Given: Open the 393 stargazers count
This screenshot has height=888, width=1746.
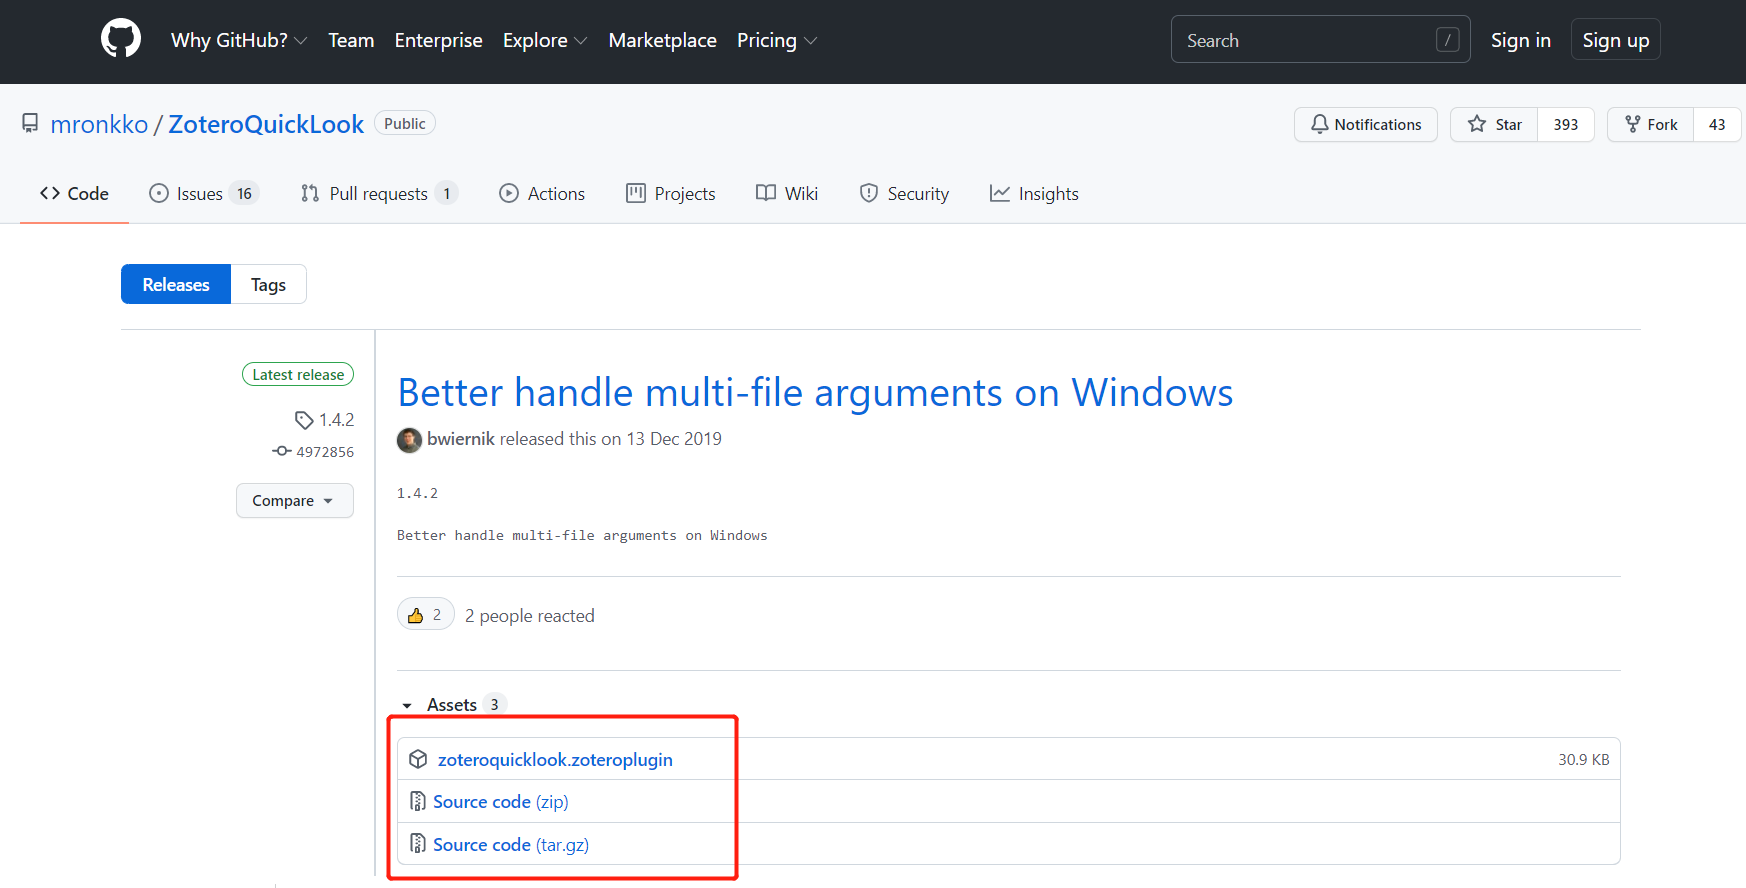Looking at the screenshot, I should pos(1566,124).
